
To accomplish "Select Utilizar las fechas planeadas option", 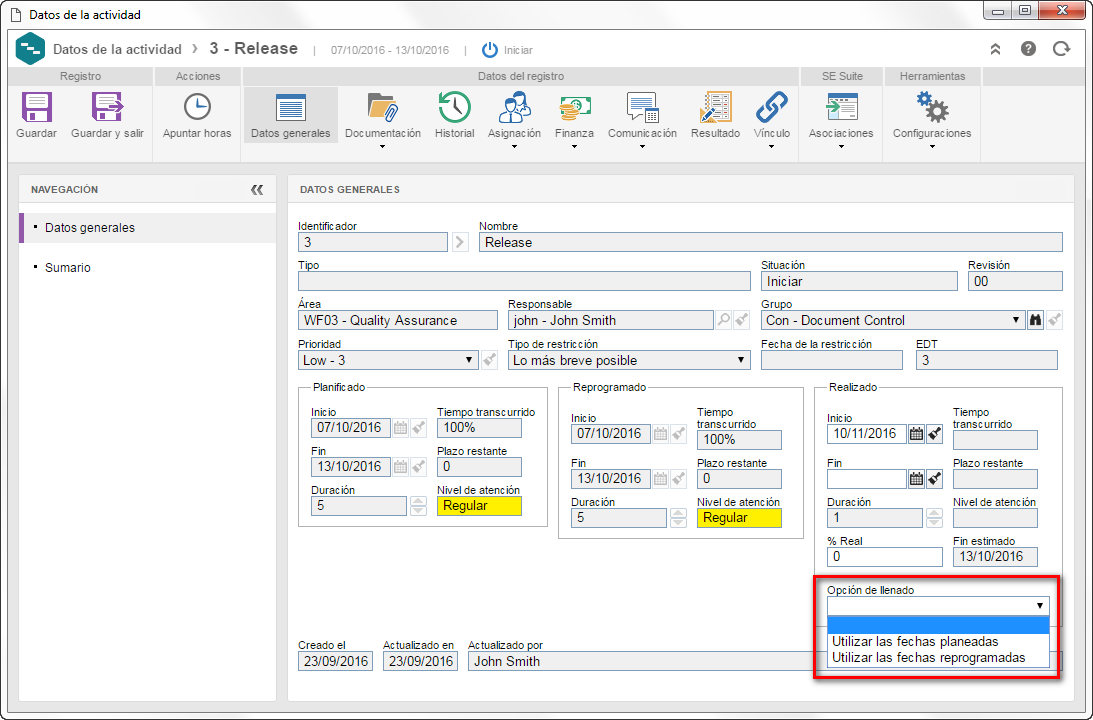I will pos(938,641).
